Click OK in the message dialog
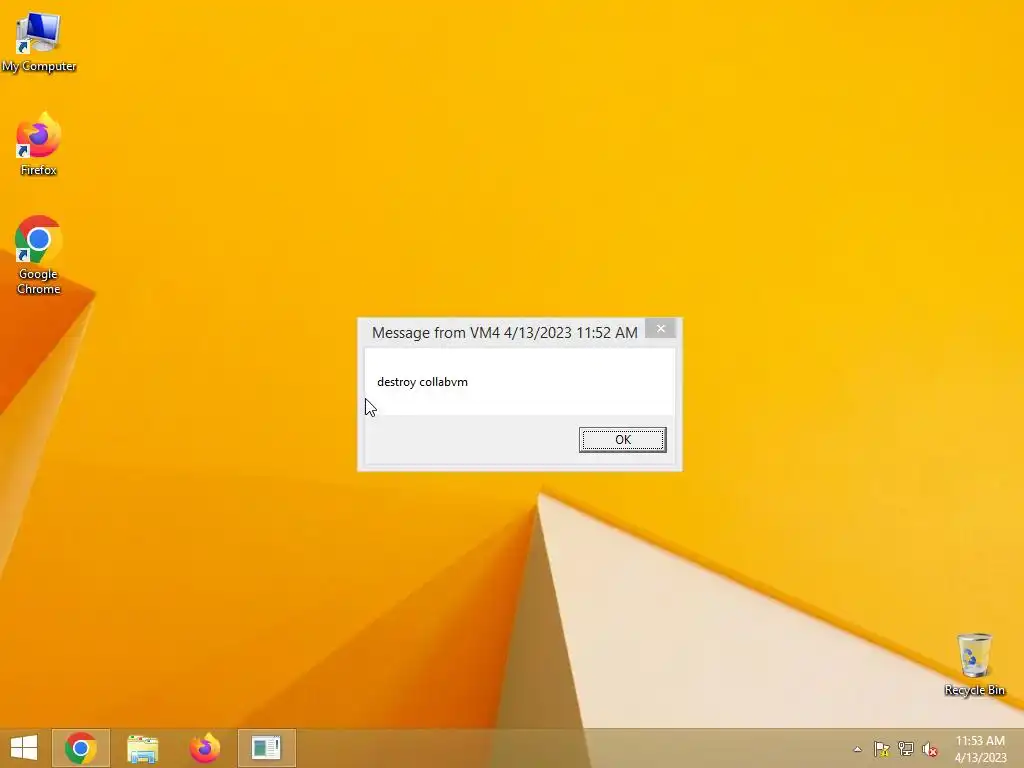1024x768 pixels. click(623, 440)
